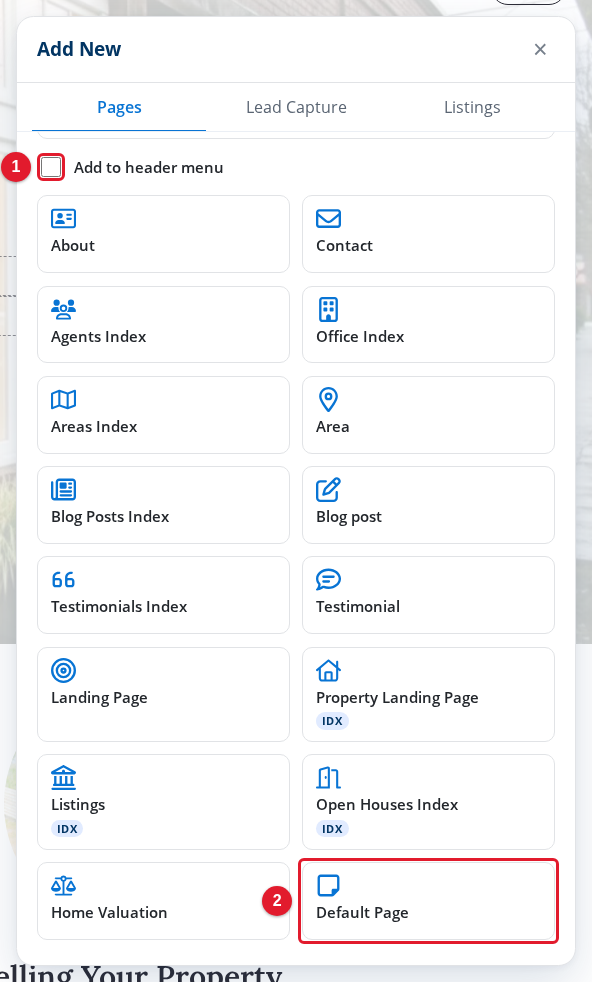This screenshot has width=592, height=982.
Task: Open the Listings tab
Action: click(x=472, y=107)
